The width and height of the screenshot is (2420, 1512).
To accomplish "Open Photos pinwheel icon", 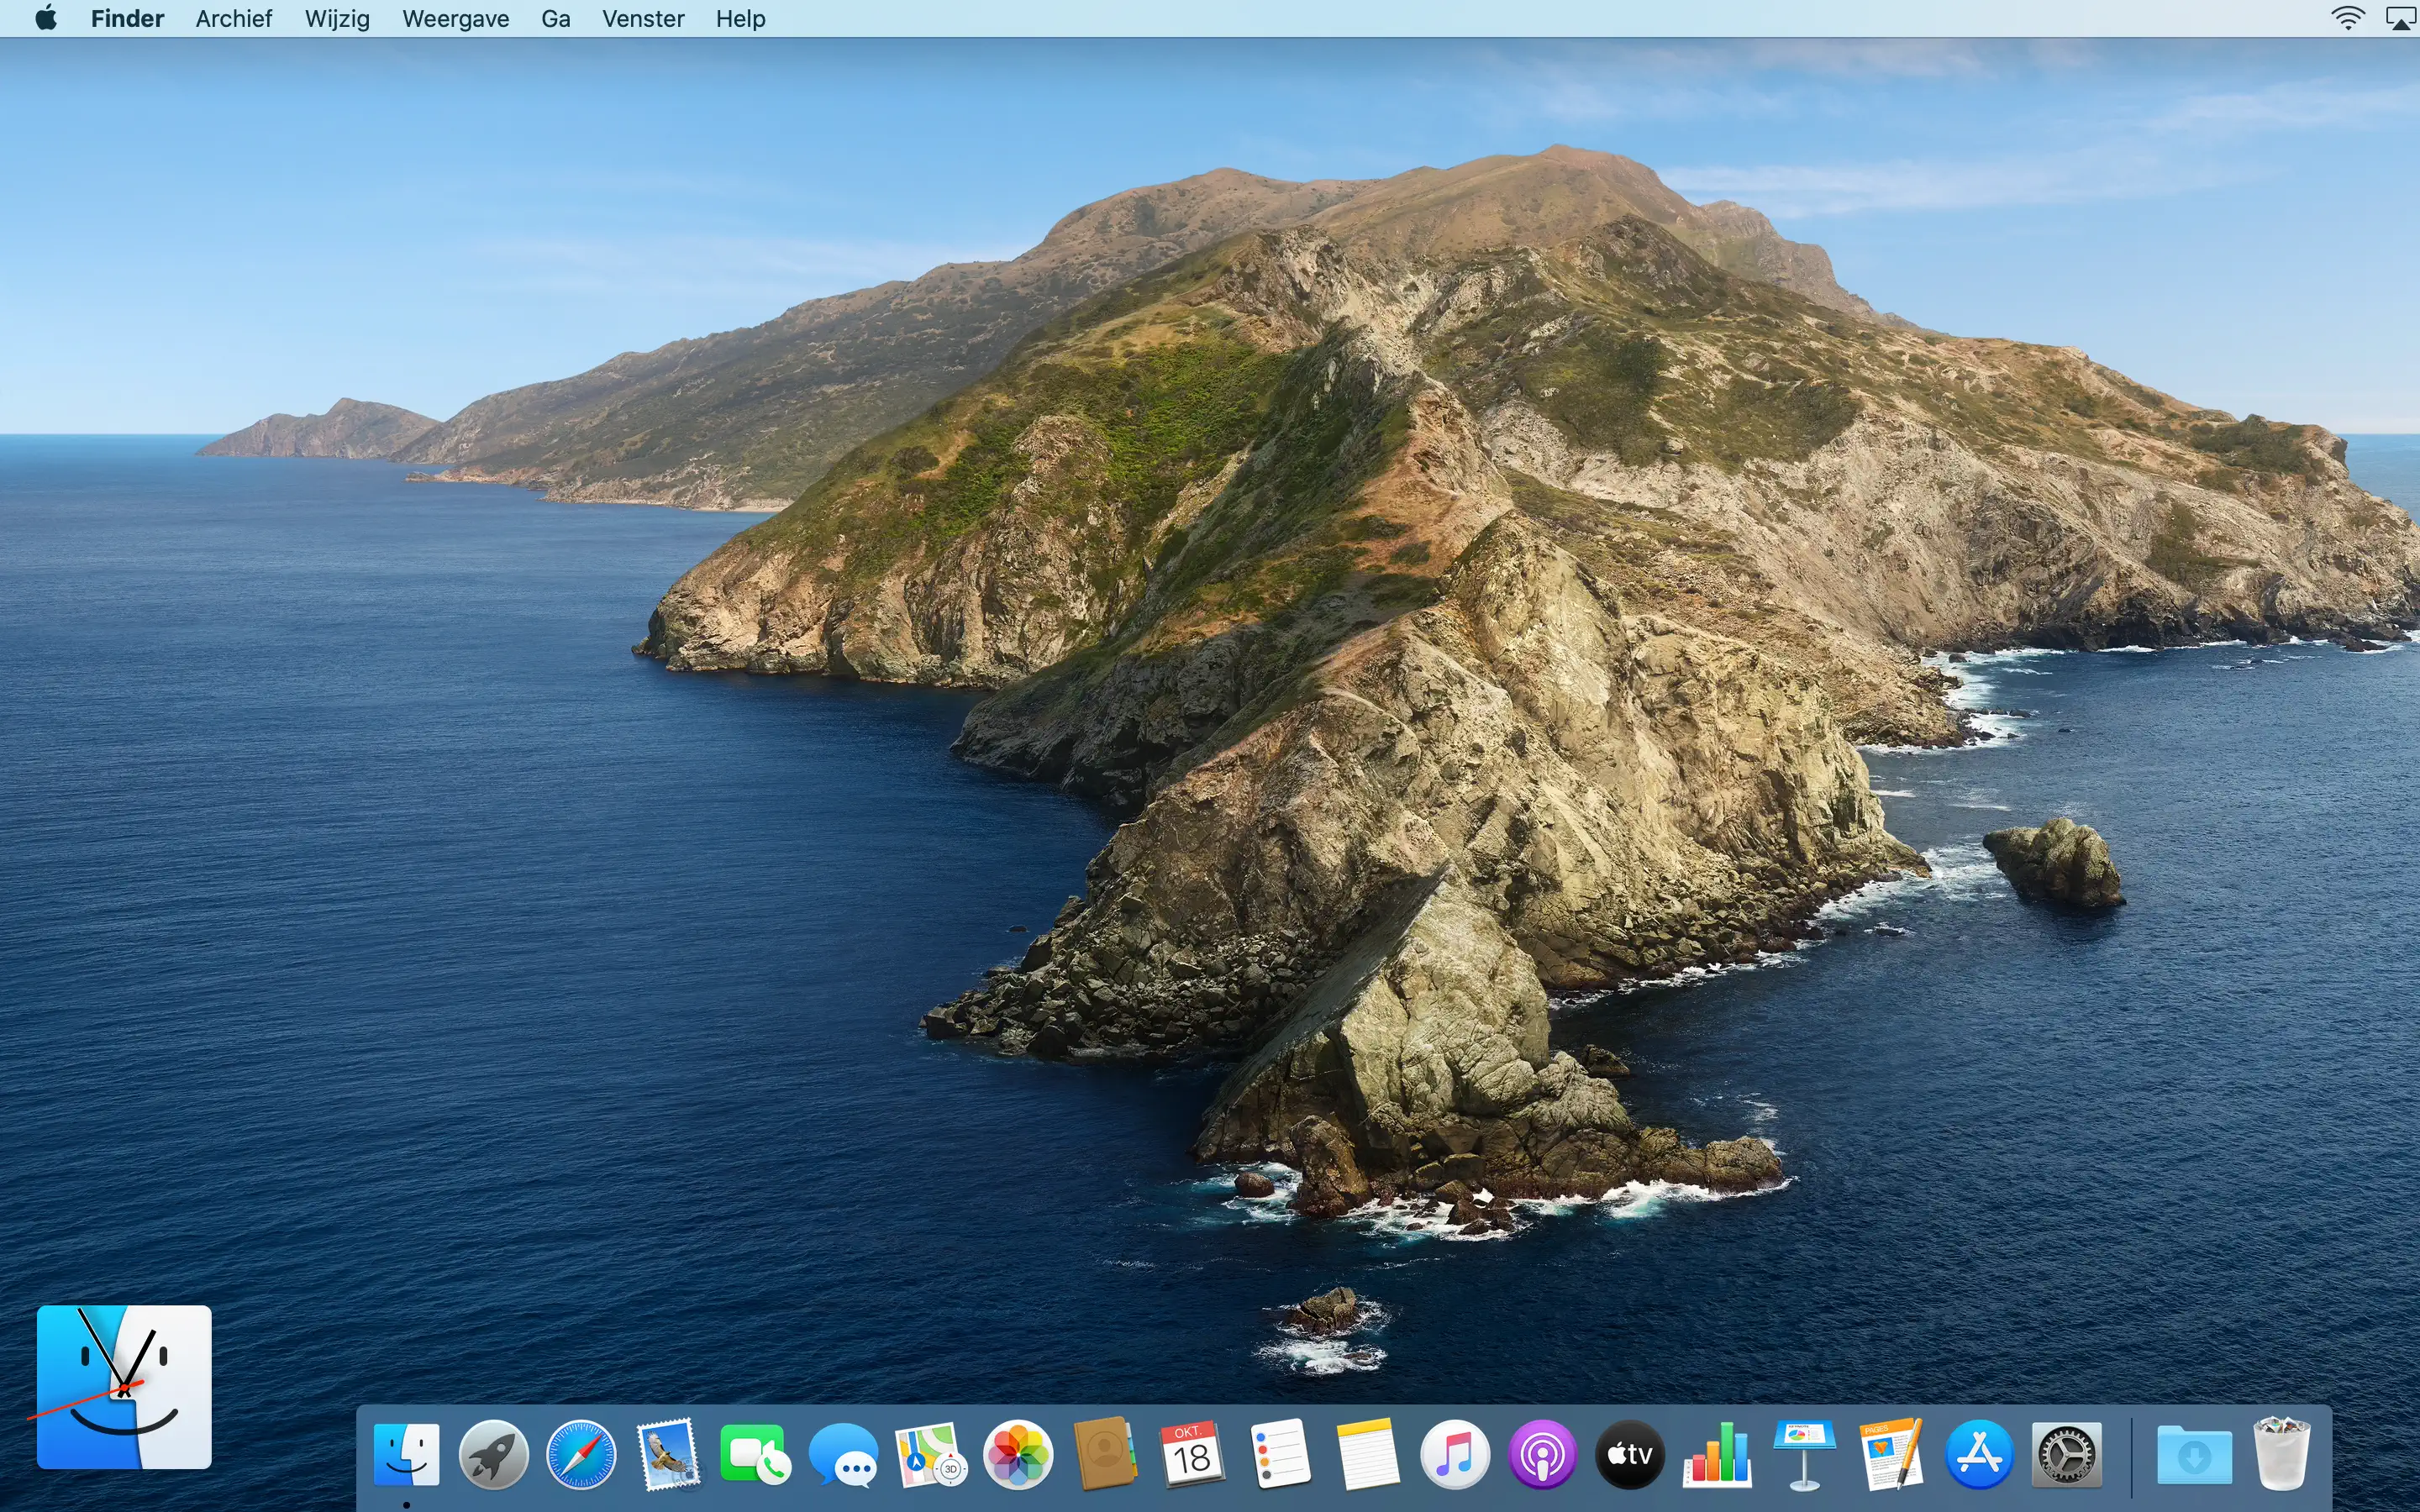I will 1018,1454.
